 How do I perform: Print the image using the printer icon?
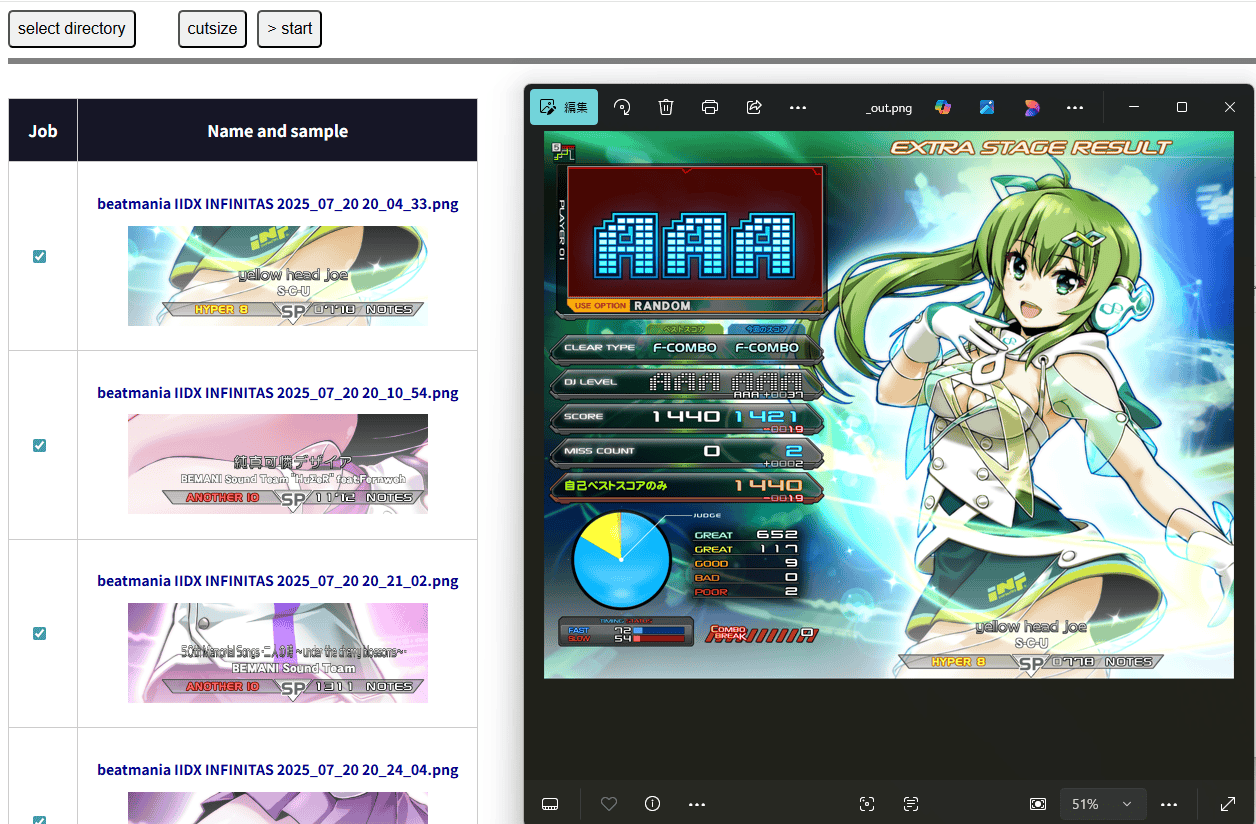(710, 107)
